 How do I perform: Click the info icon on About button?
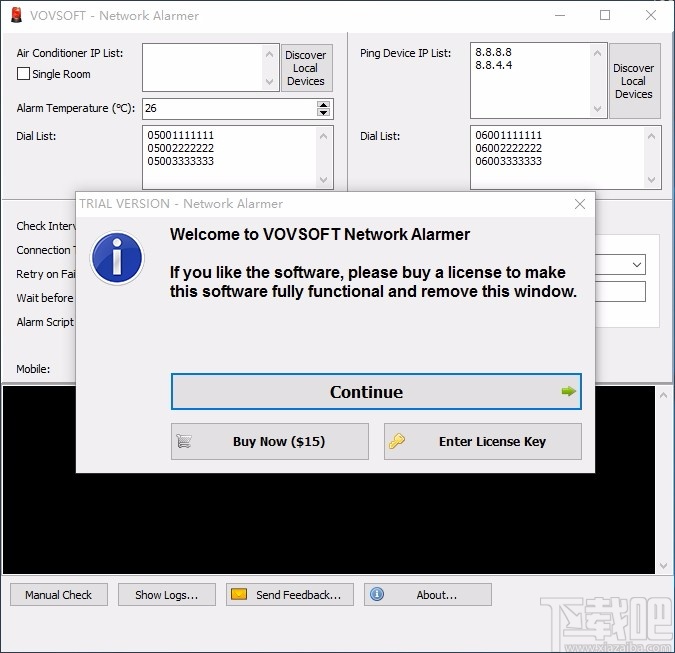click(x=377, y=594)
